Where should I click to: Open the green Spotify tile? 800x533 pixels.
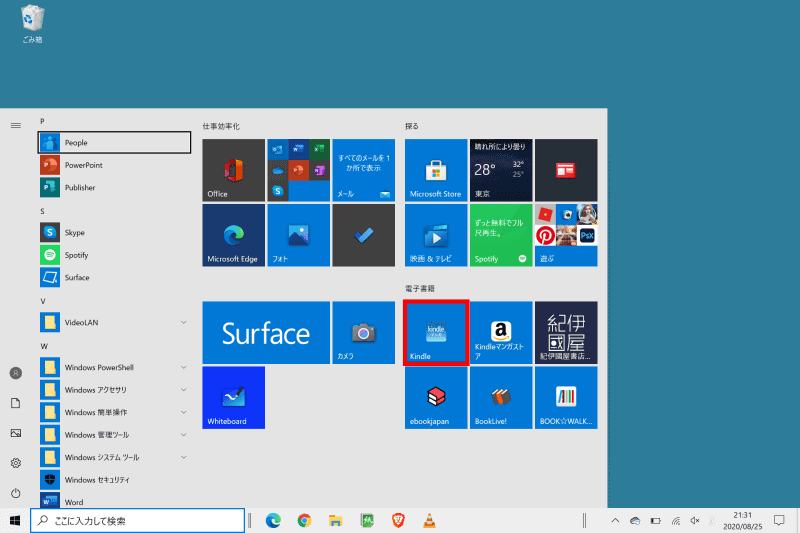pyautogui.click(x=501, y=235)
